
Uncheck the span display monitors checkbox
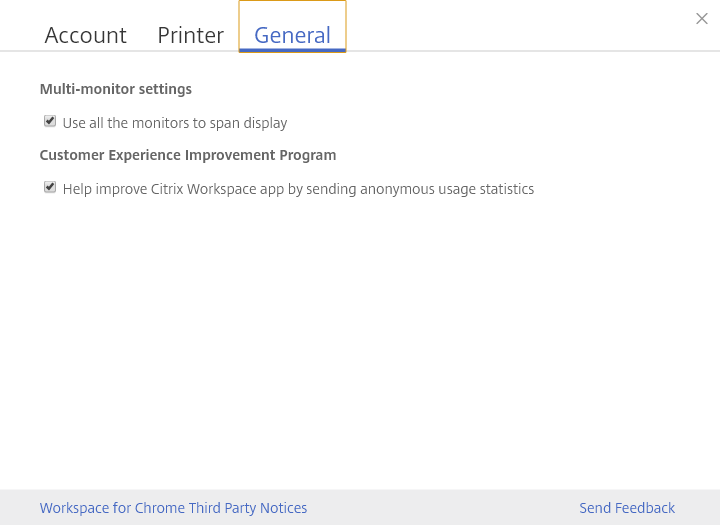click(50, 121)
